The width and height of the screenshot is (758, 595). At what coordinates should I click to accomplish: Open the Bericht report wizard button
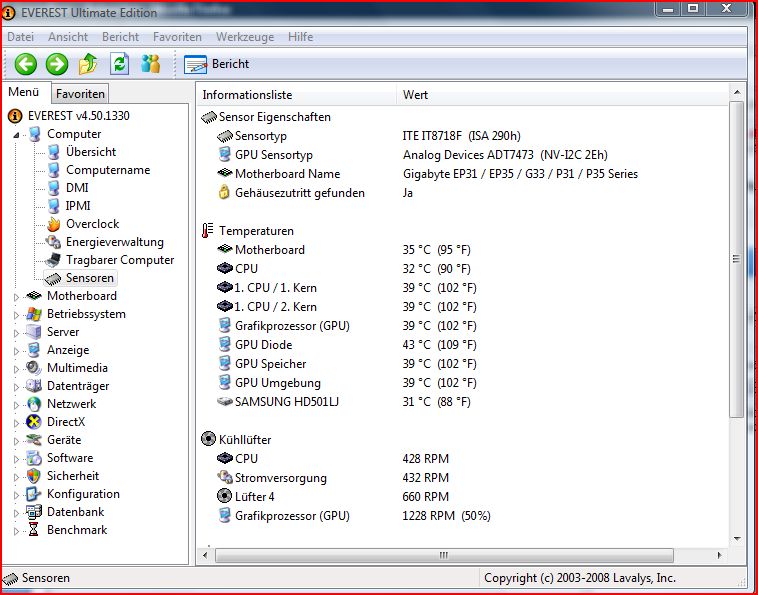click(217, 64)
